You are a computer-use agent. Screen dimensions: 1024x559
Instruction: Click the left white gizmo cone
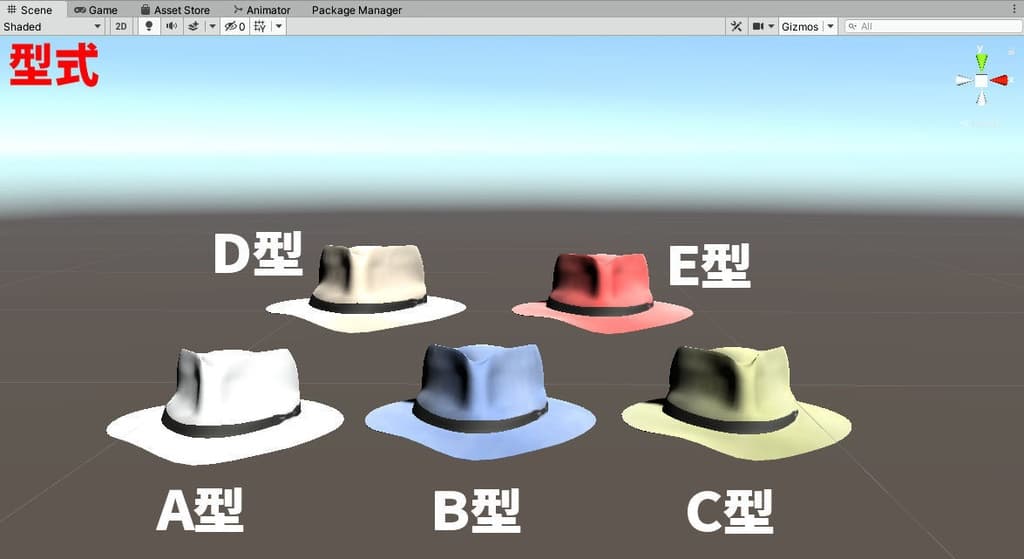click(x=964, y=80)
